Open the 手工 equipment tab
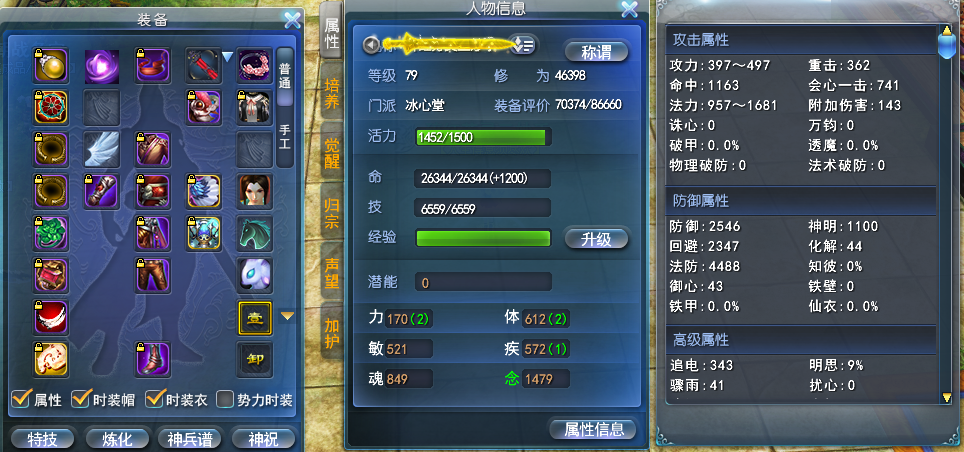Viewport: 964px width, 452px height. point(285,137)
